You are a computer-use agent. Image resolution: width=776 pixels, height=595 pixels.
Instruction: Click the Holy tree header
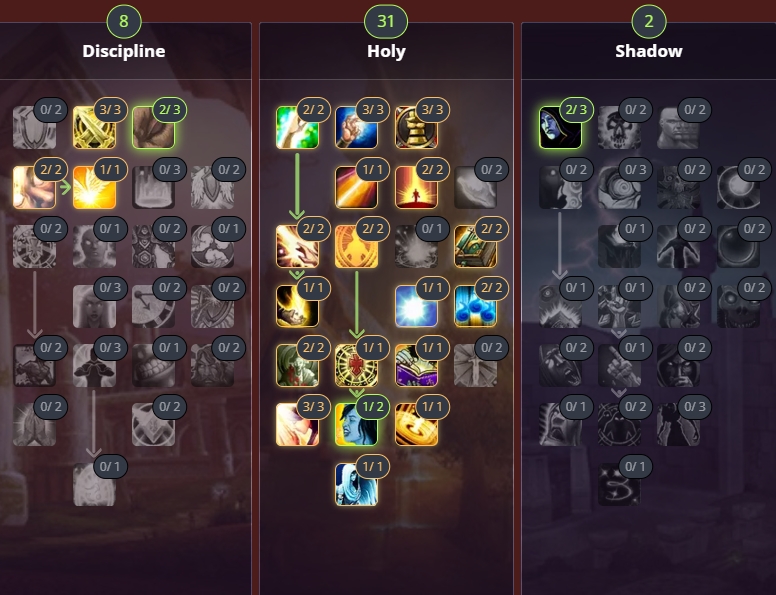tap(386, 51)
